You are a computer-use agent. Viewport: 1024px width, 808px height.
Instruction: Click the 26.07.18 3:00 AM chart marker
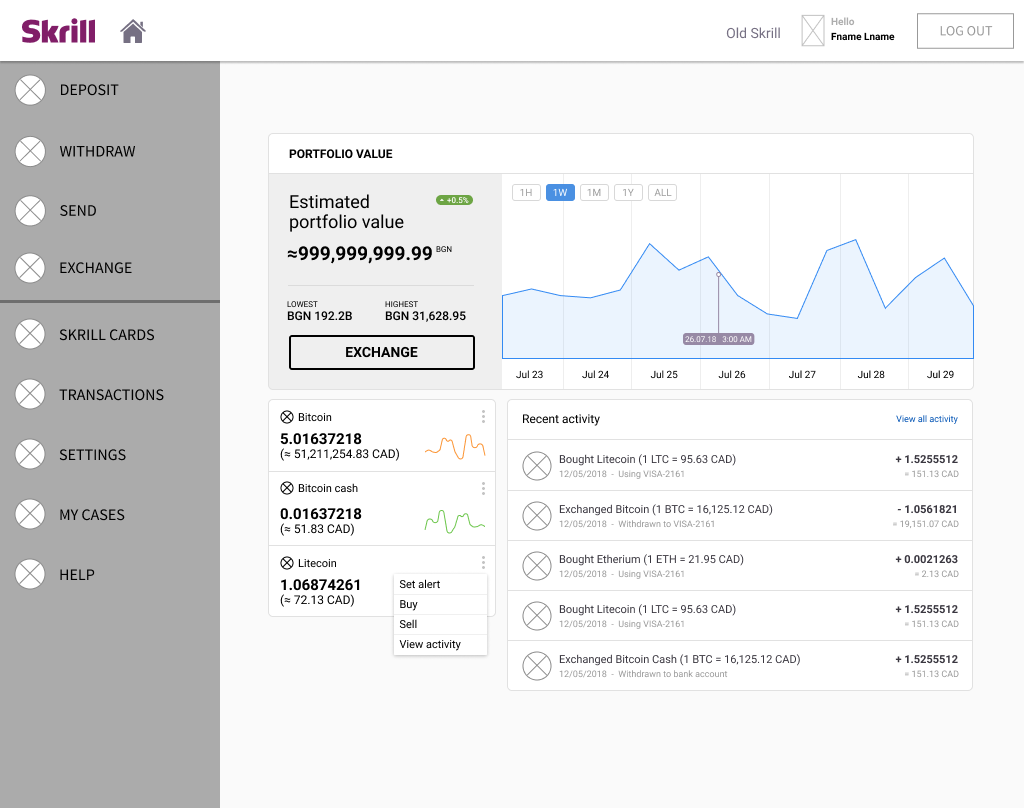(x=718, y=339)
